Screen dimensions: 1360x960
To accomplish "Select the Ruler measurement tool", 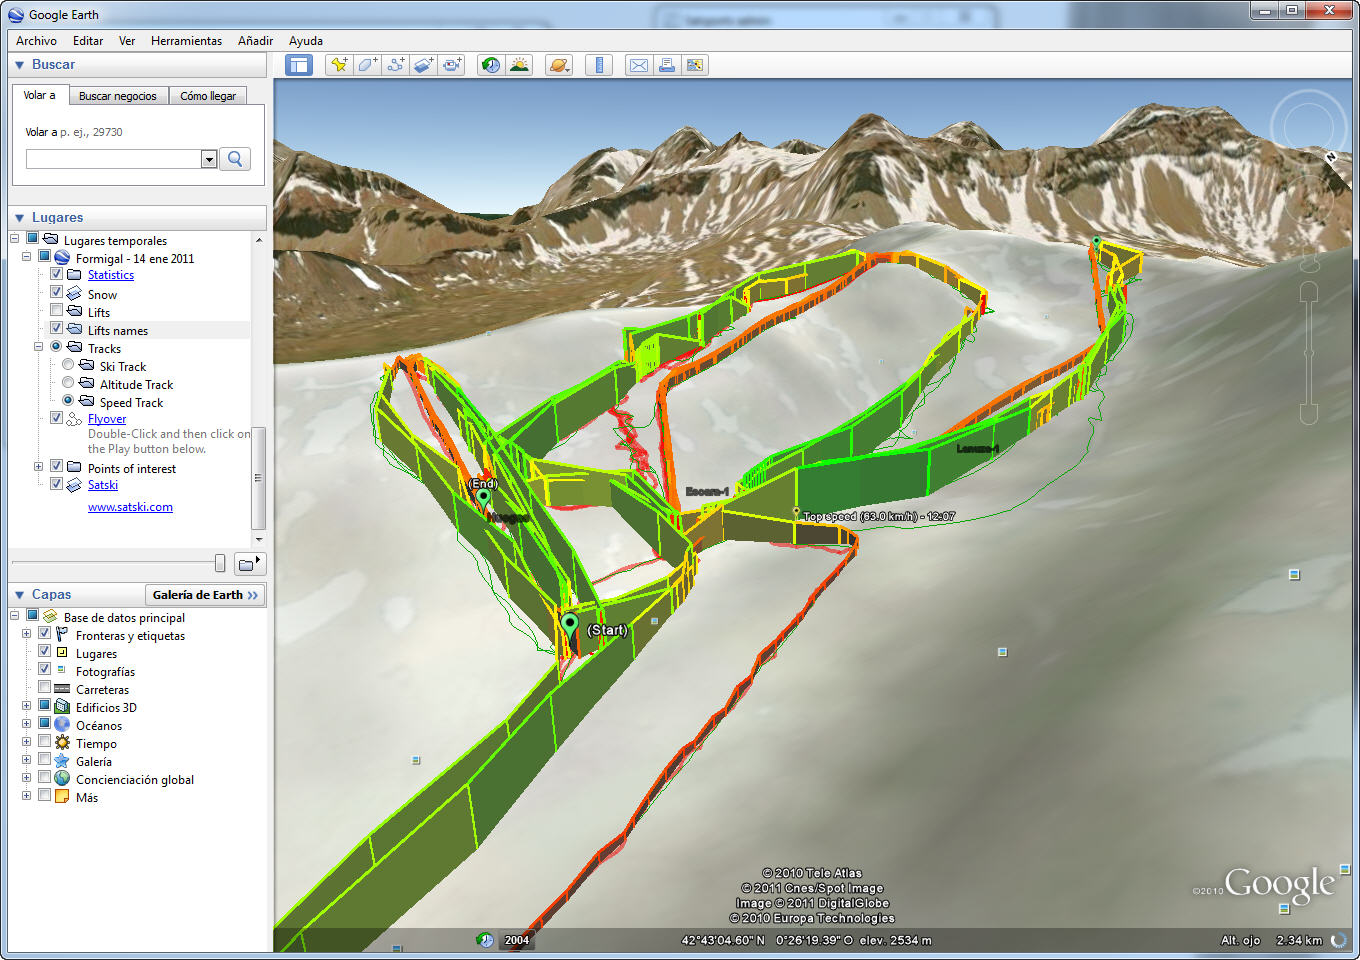I will (599, 65).
